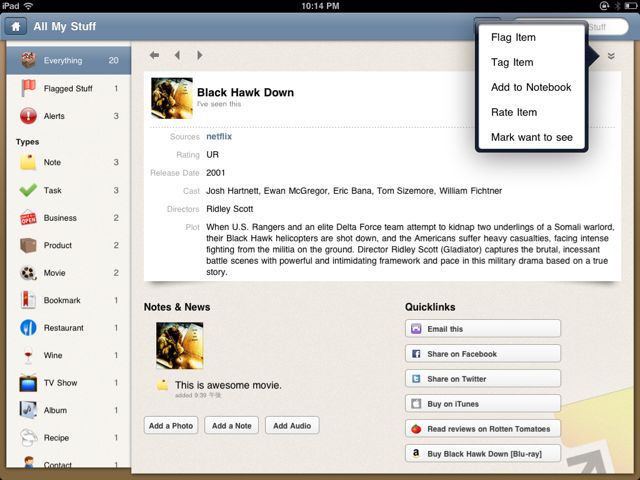The width and height of the screenshot is (640, 480).
Task: Open Flagged Stuff flag icon
Action: point(28,88)
